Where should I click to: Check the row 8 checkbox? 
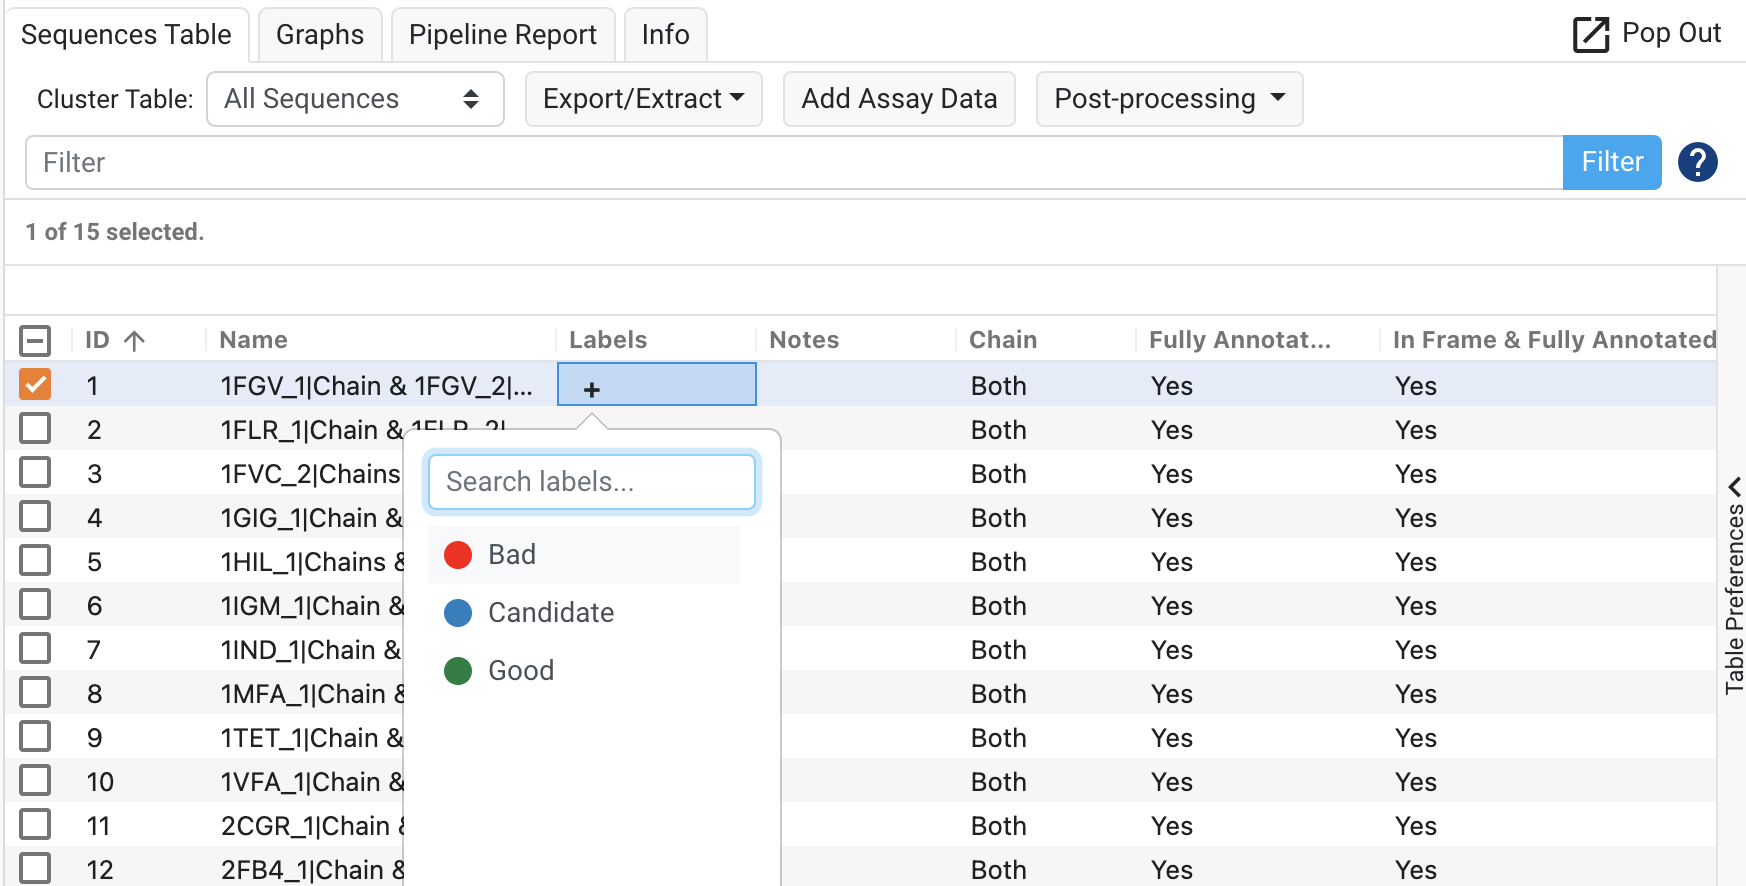pyautogui.click(x=35, y=693)
